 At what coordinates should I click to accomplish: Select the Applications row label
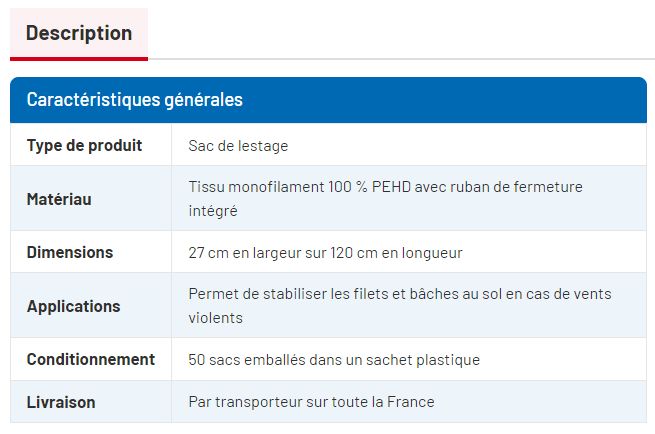coord(73,306)
